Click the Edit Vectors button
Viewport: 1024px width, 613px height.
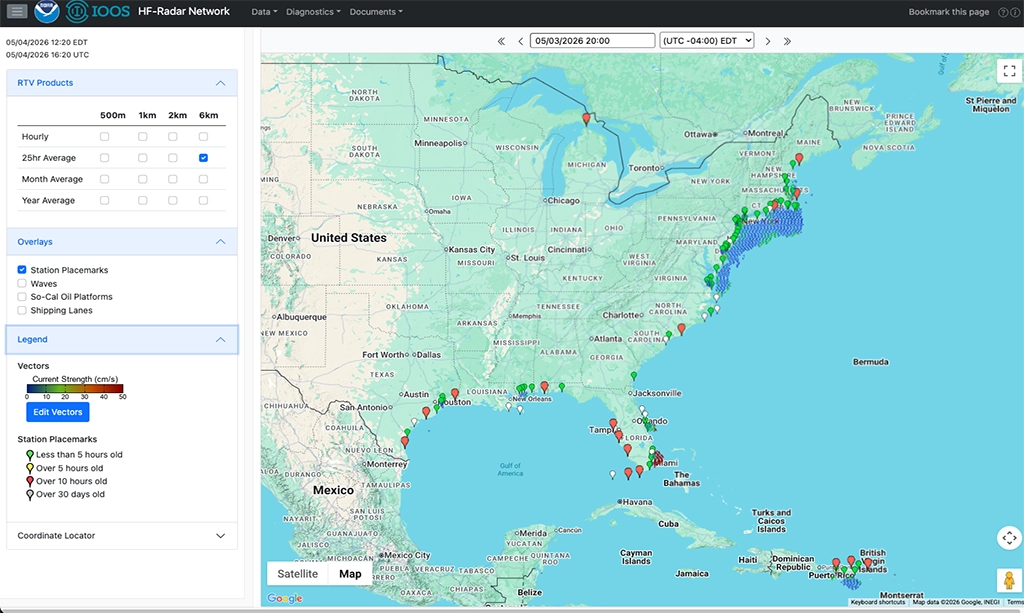click(x=57, y=412)
